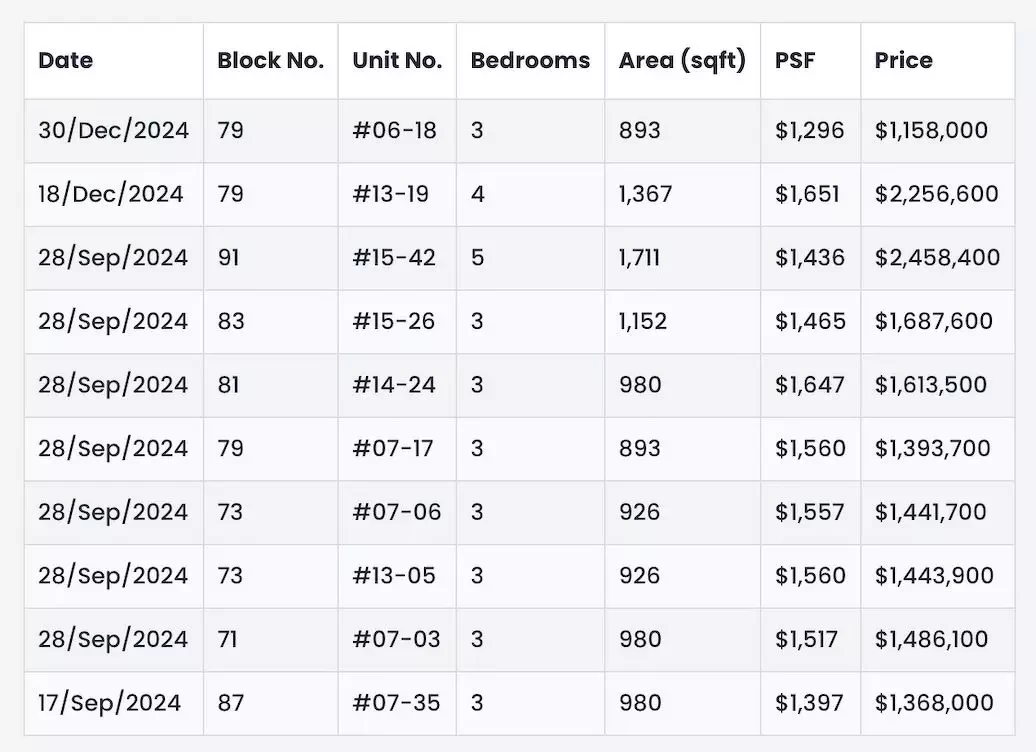1036x752 pixels.
Task: Click the $1,647 PSF cell
Action: [811, 385]
